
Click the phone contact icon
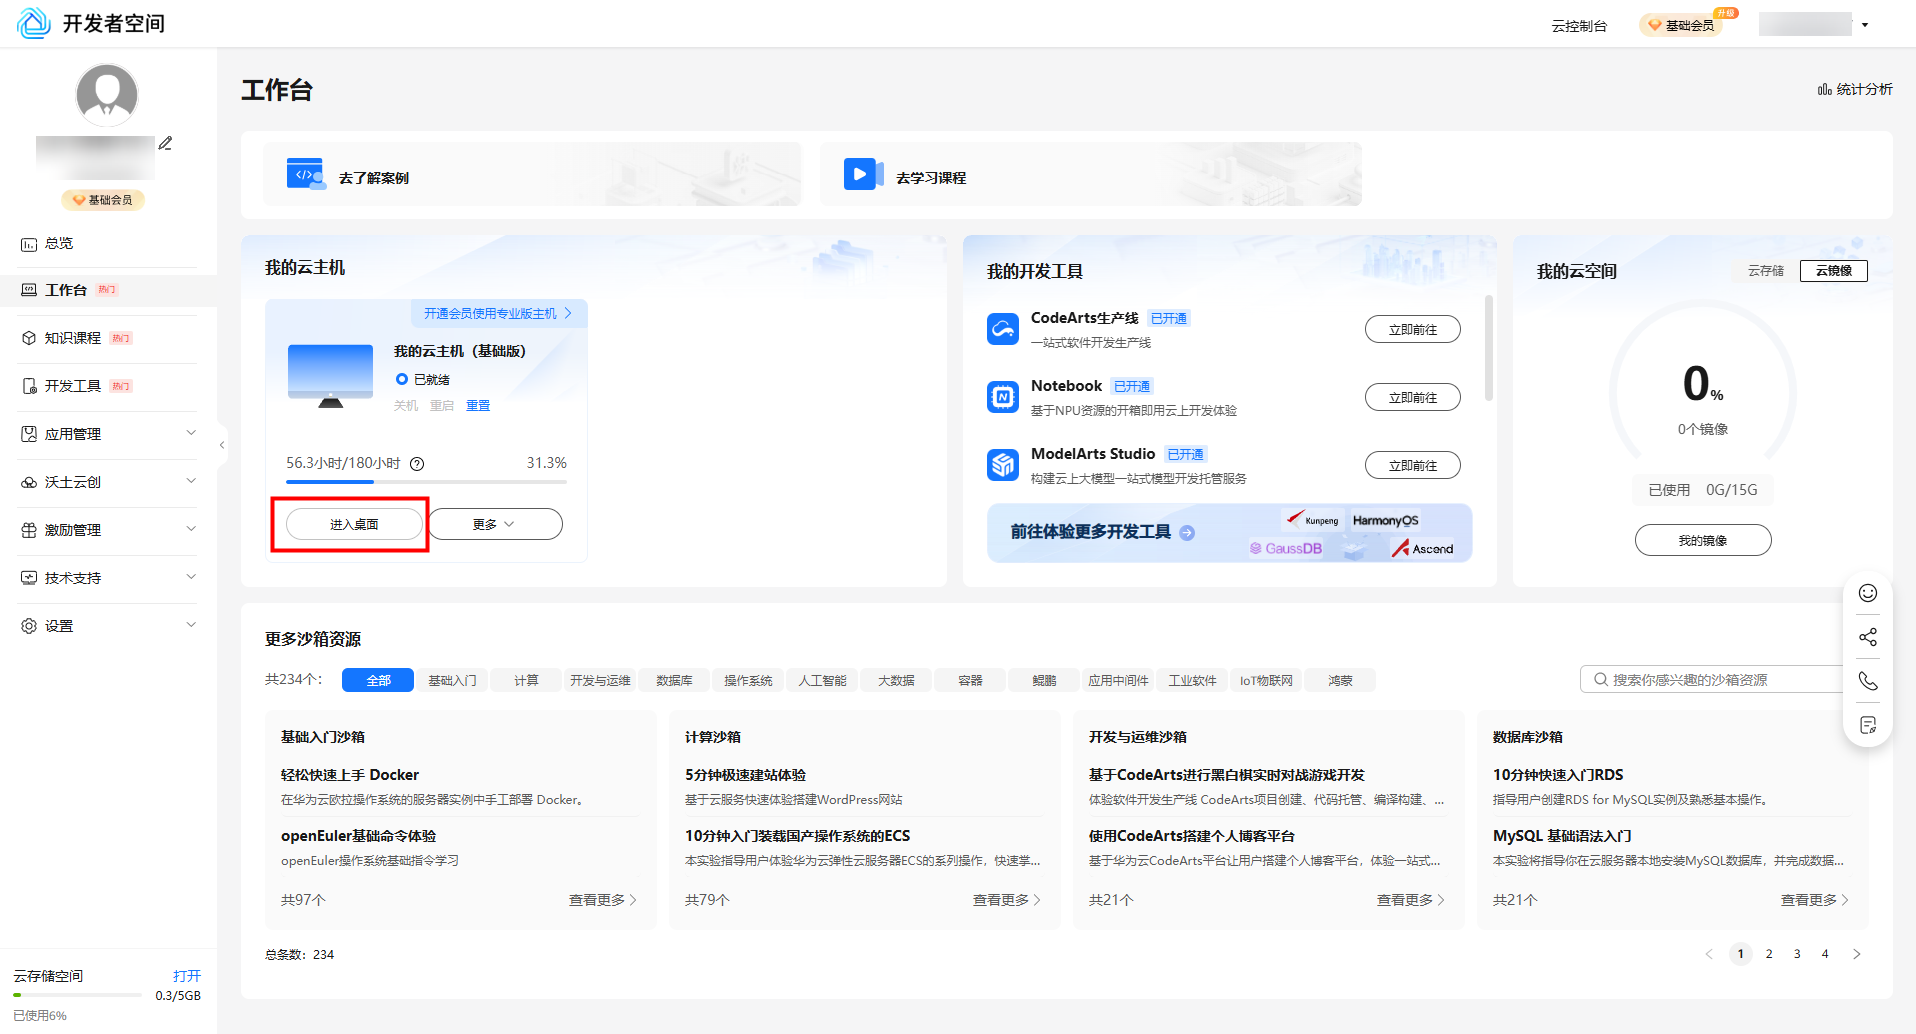point(1867,681)
